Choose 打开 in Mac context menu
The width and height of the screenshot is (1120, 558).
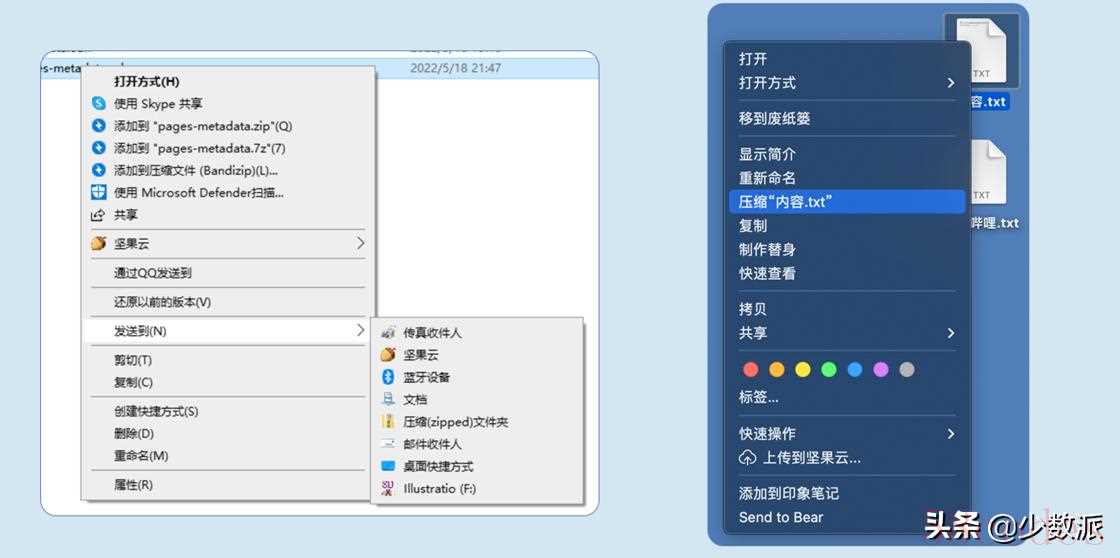point(753,59)
